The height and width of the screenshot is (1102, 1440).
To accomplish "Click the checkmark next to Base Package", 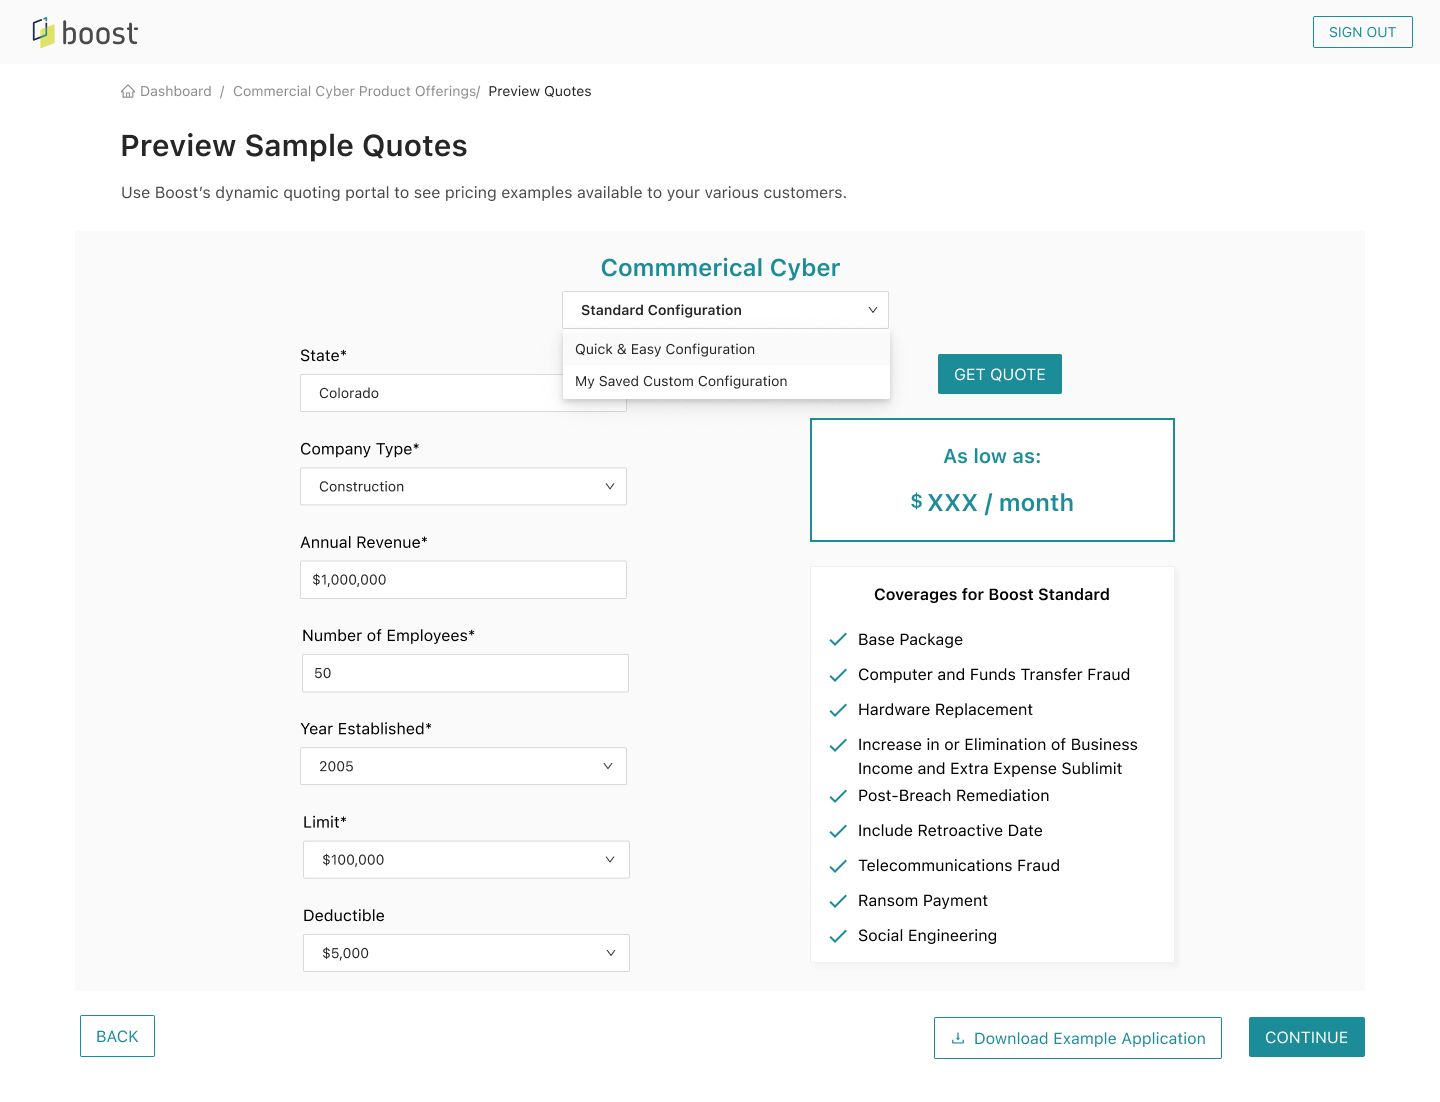I will coord(838,640).
